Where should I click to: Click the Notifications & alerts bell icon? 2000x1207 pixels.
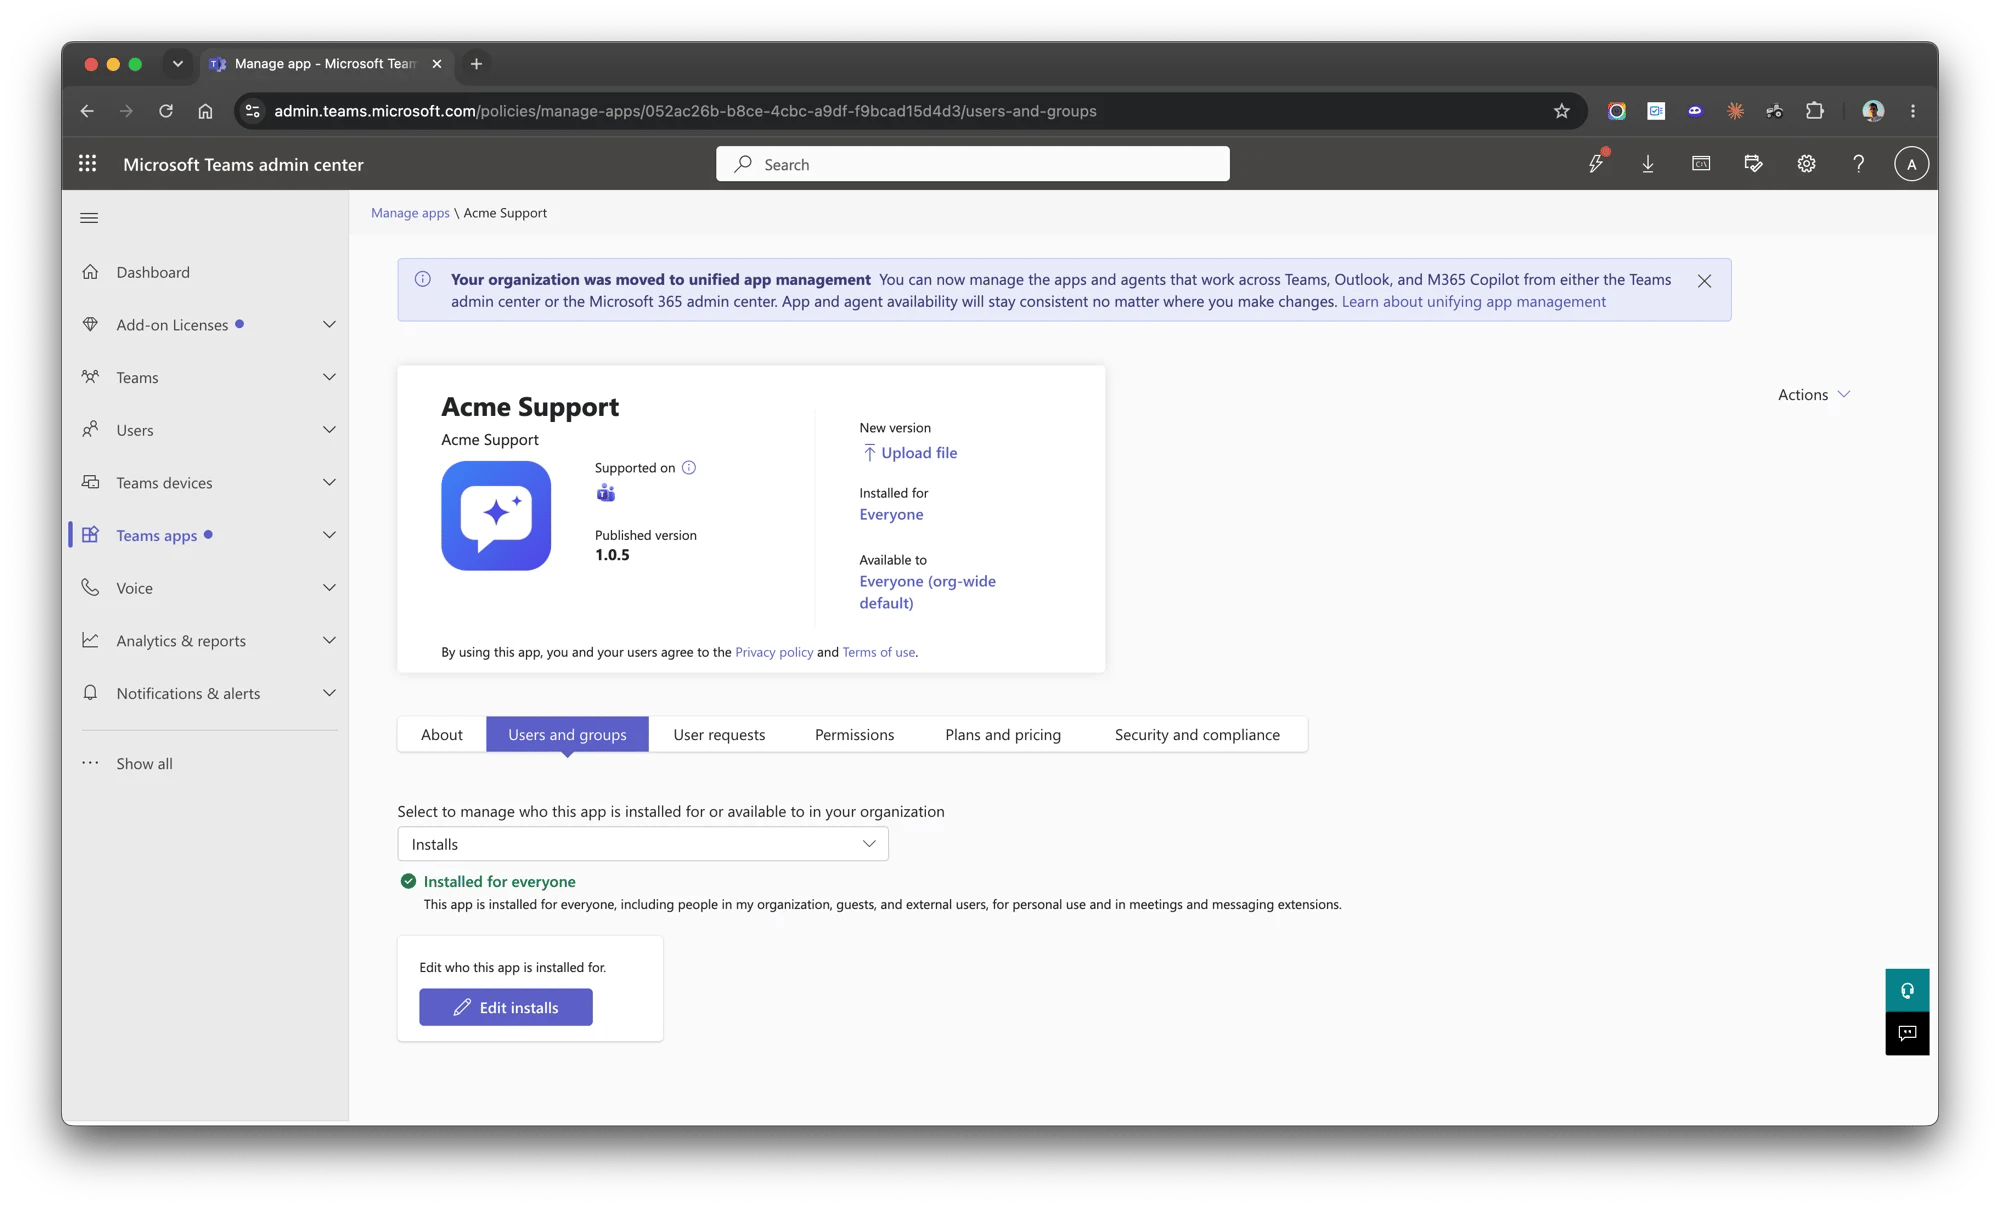tap(90, 693)
